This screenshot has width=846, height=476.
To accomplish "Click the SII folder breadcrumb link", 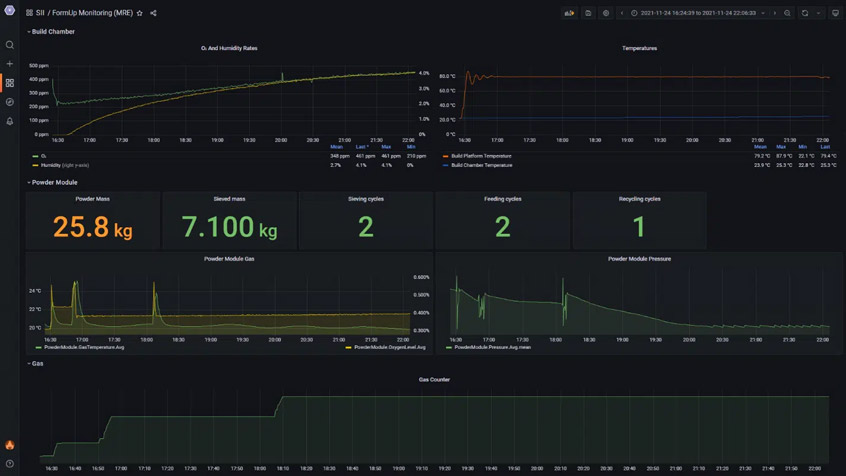I will pos(40,13).
